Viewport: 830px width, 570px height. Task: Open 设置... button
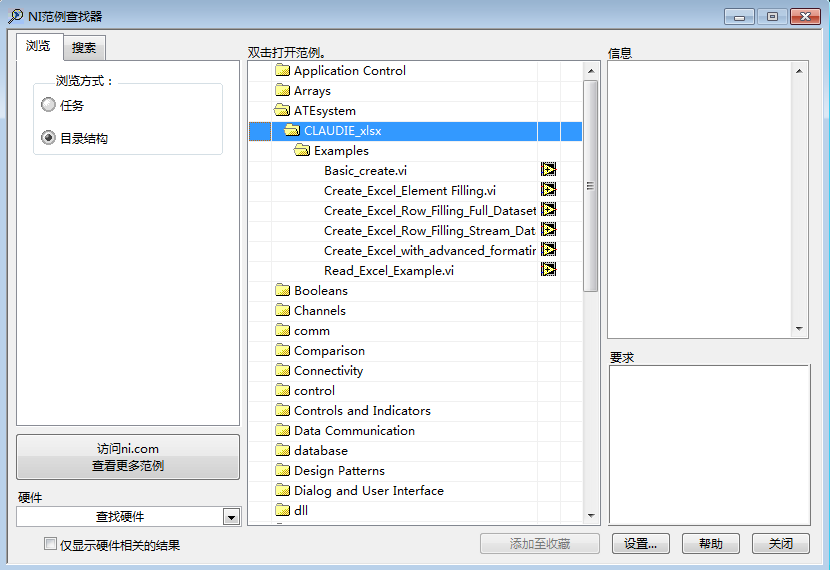pos(640,544)
